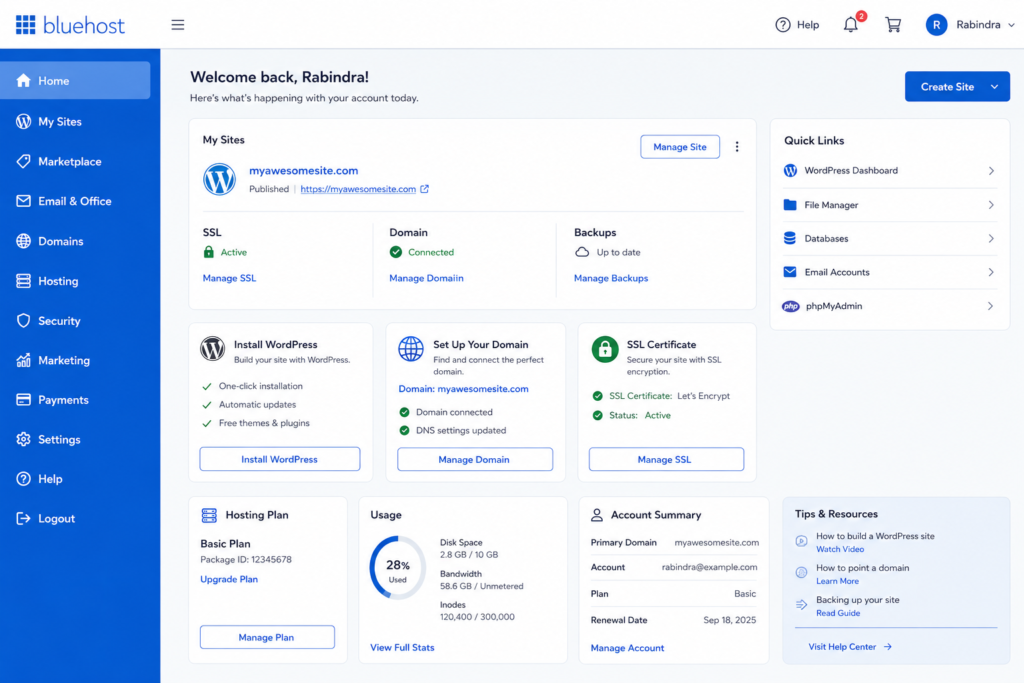Click the icon beside How to point a domain
The height and width of the screenshot is (683, 1024).
pos(801,573)
